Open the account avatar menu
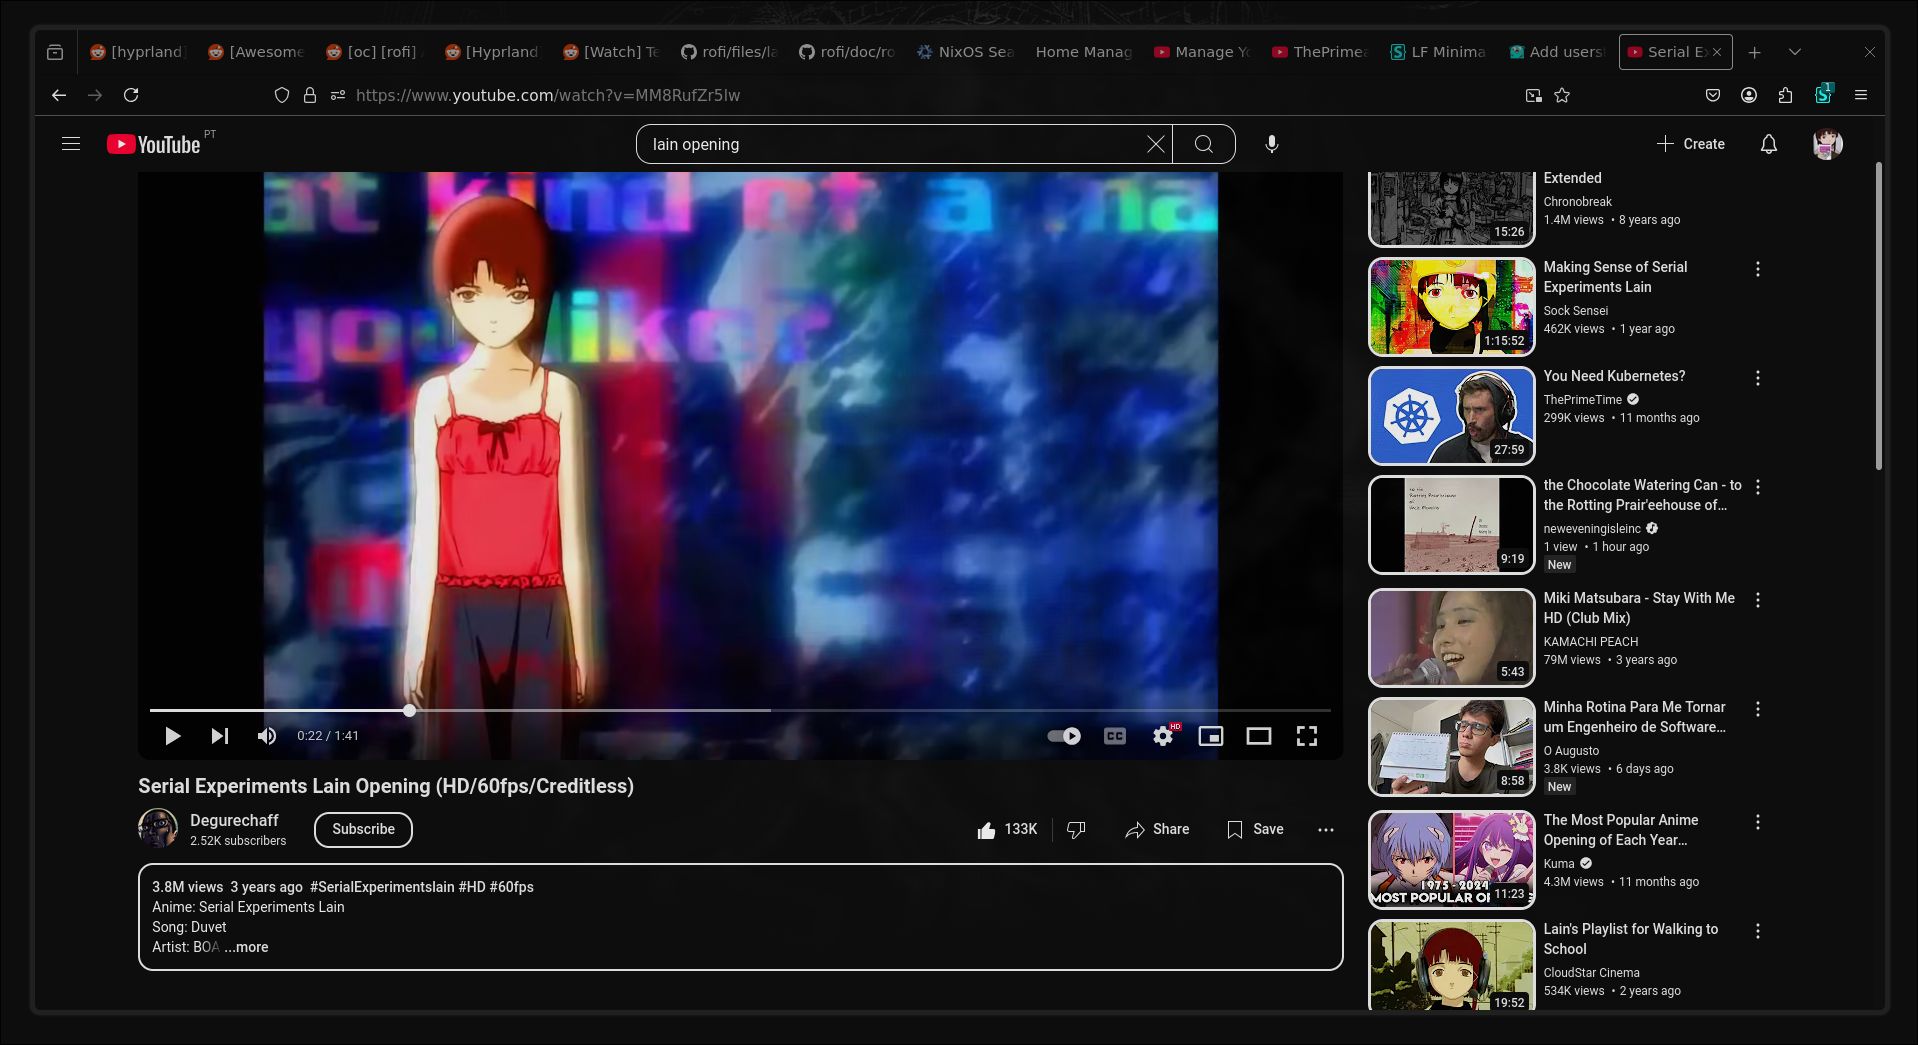This screenshot has width=1918, height=1045. pyautogui.click(x=1827, y=144)
